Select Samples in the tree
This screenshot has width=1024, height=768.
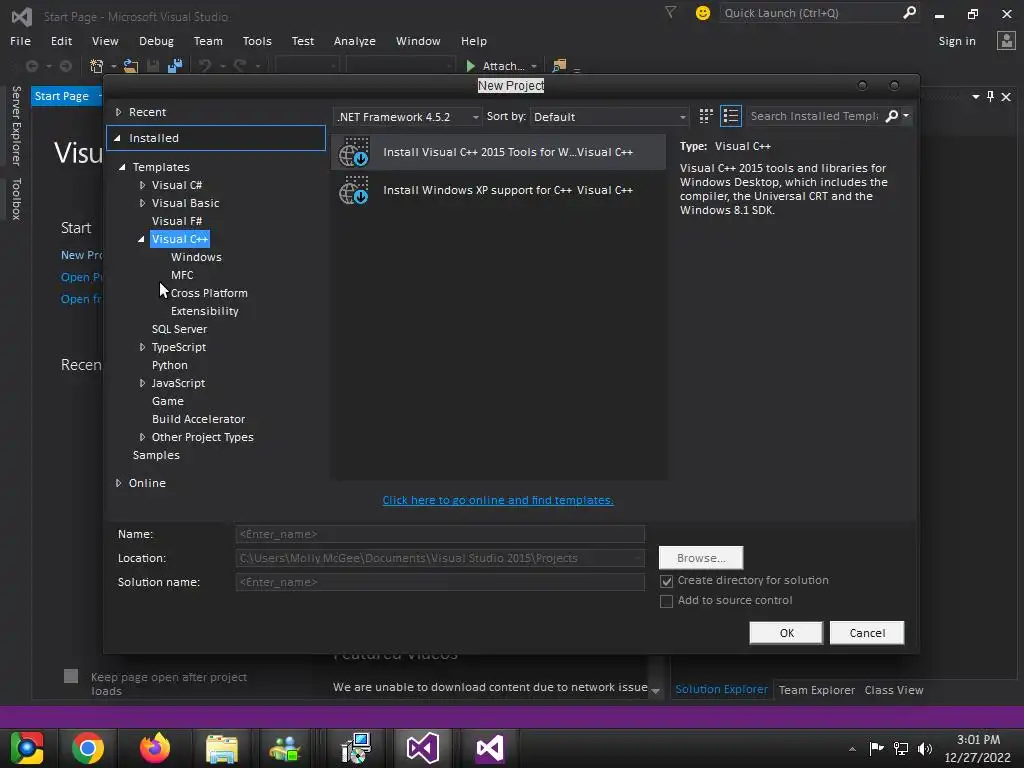click(x=155, y=455)
